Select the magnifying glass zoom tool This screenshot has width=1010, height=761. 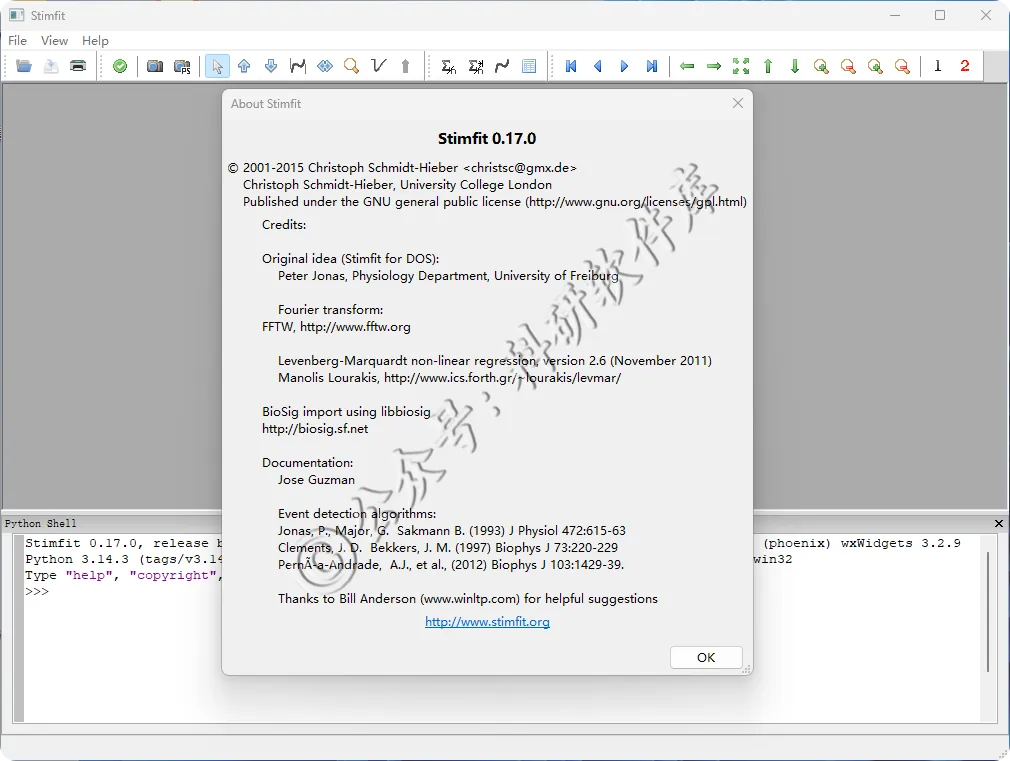[x=351, y=66]
